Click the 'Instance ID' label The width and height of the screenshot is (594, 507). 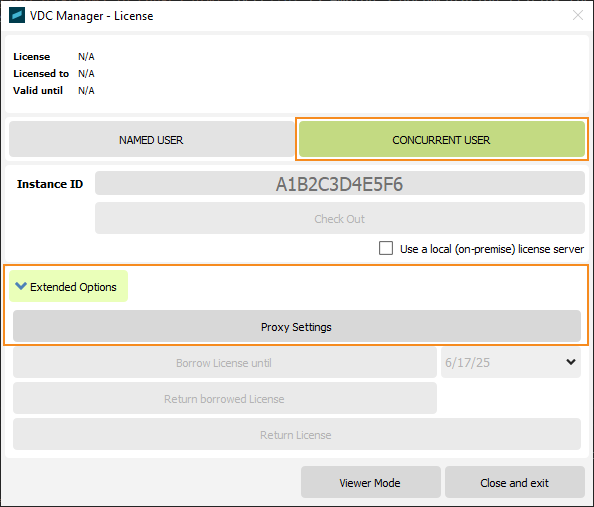[50, 184]
